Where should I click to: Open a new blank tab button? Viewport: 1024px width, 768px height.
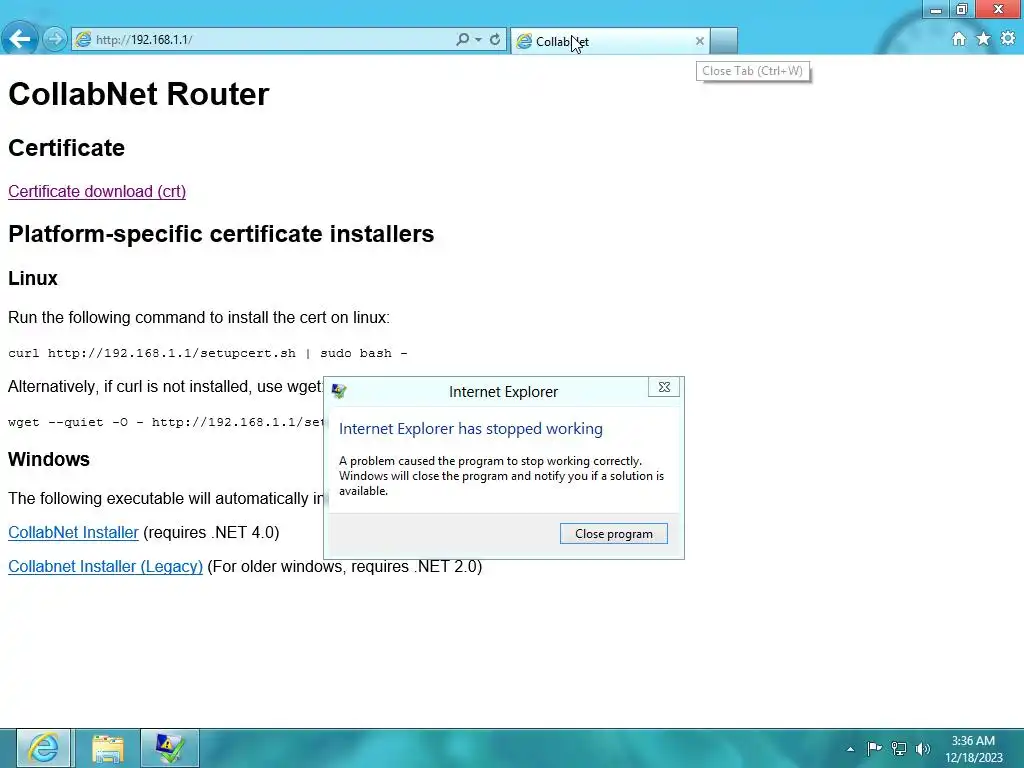pos(724,40)
